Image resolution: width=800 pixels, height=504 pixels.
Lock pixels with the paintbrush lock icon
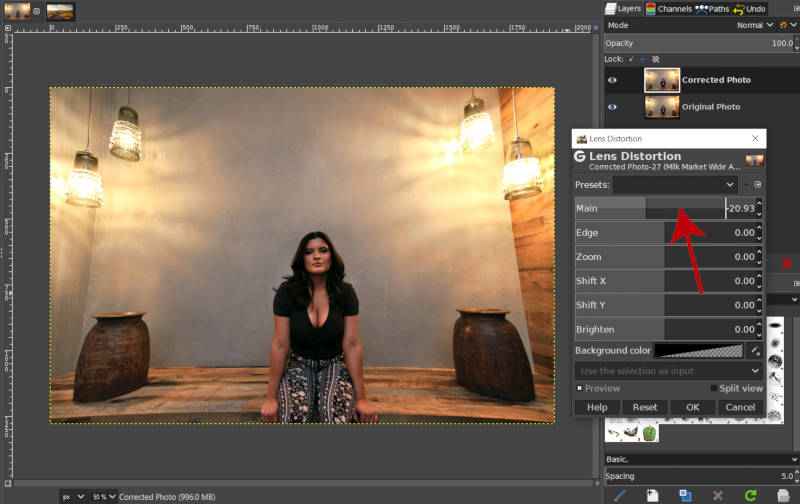(631, 59)
